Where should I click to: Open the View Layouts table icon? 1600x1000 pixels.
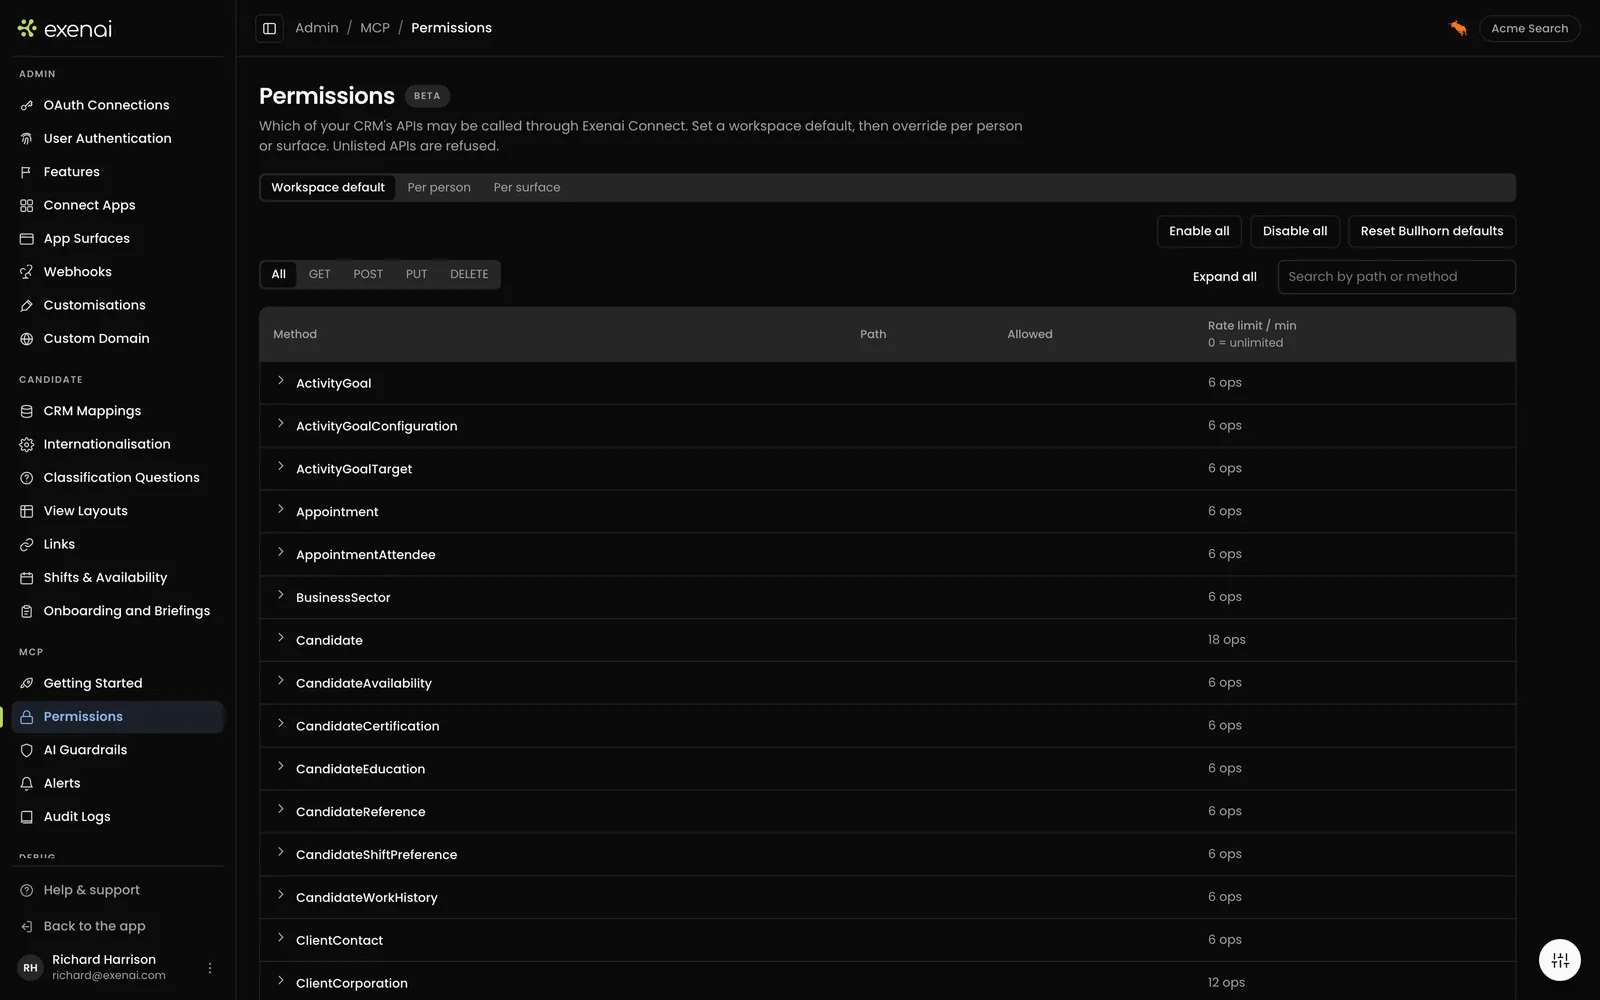coord(27,511)
